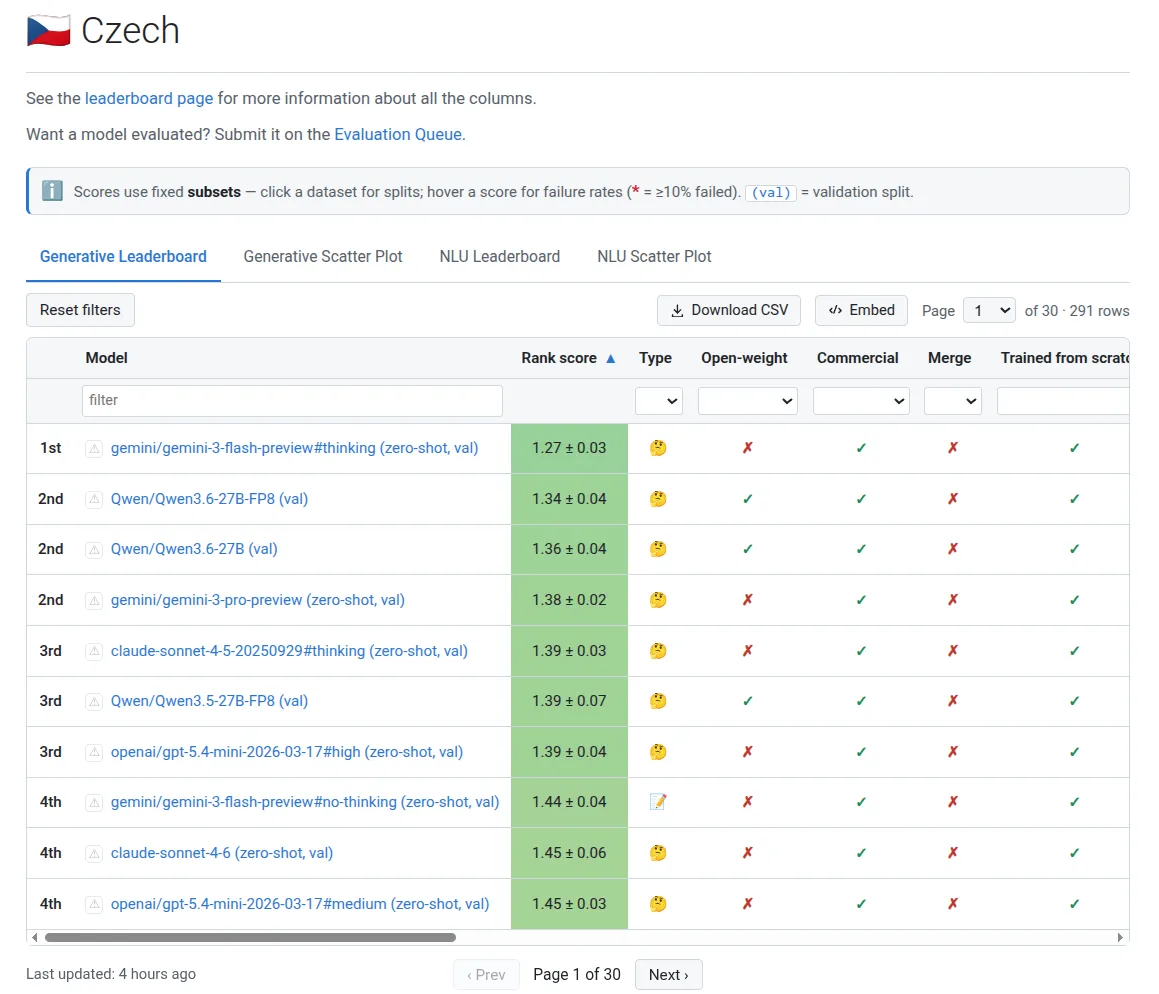Screen dimensions: 1159x994
Task: Follow the leaderboard page link
Action: (149, 98)
